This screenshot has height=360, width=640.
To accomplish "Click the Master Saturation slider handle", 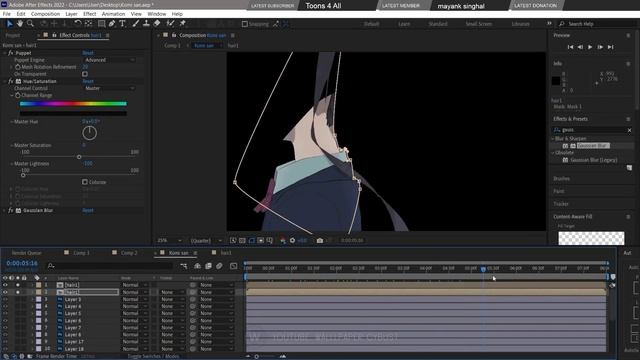I will coord(79,157).
